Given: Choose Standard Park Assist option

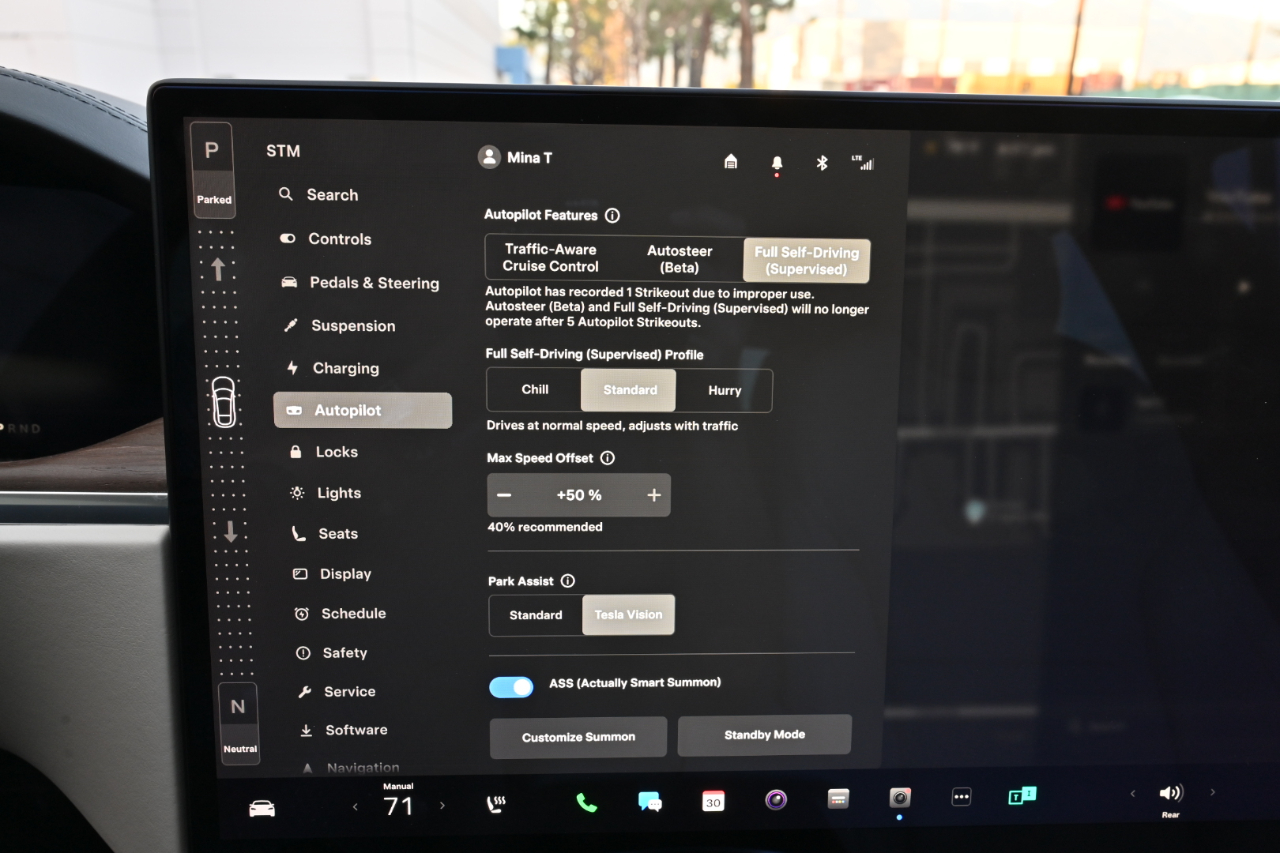Looking at the screenshot, I should coord(536,615).
